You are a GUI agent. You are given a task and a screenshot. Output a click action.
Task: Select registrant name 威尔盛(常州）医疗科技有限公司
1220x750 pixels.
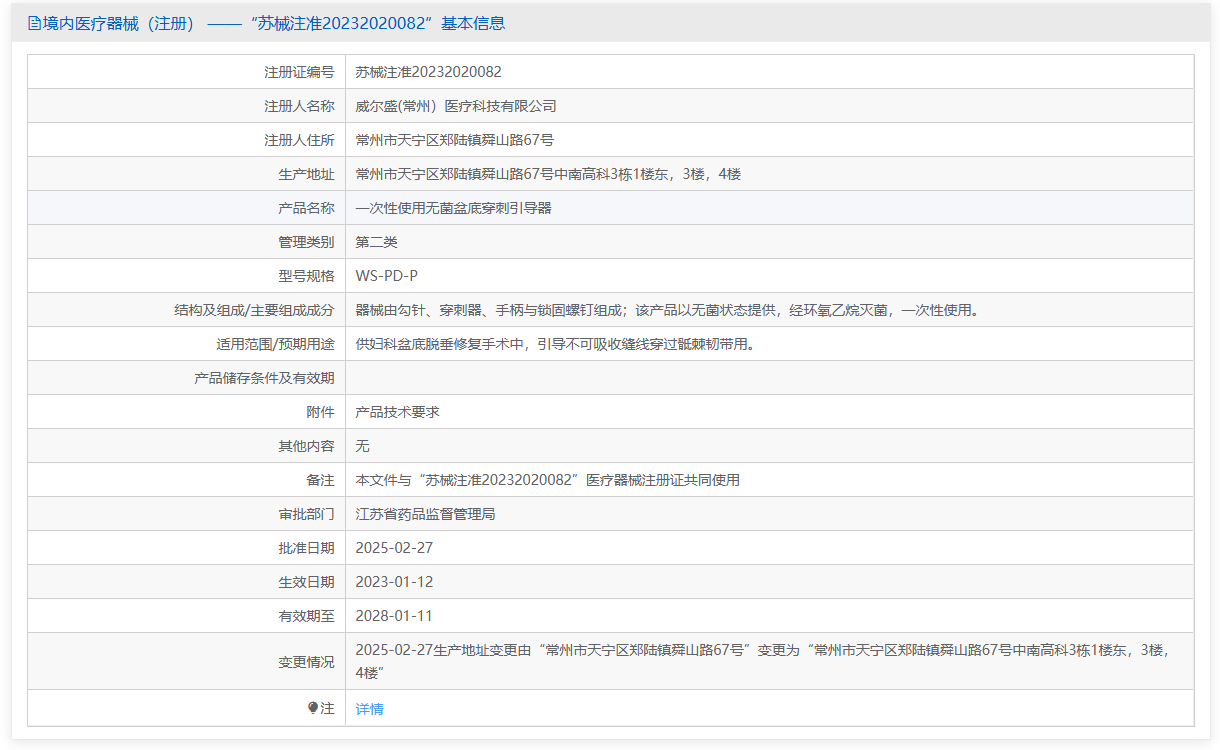pyautogui.click(x=456, y=106)
